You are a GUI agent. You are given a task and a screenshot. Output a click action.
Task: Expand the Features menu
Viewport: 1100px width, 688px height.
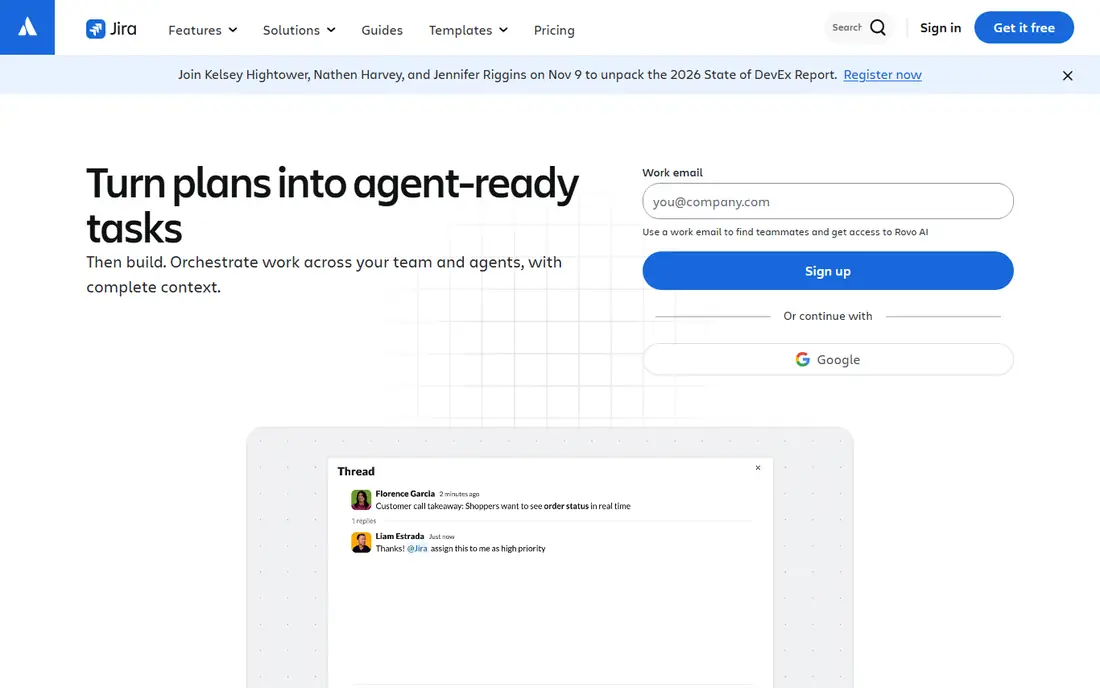[x=203, y=30]
